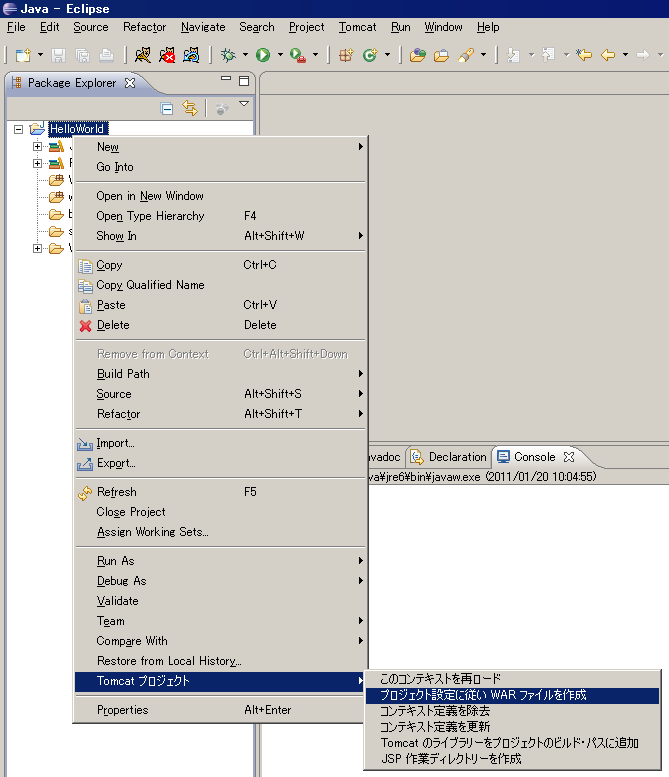Click the Print toolbar icon
This screenshot has width=669, height=777.
click(106, 55)
